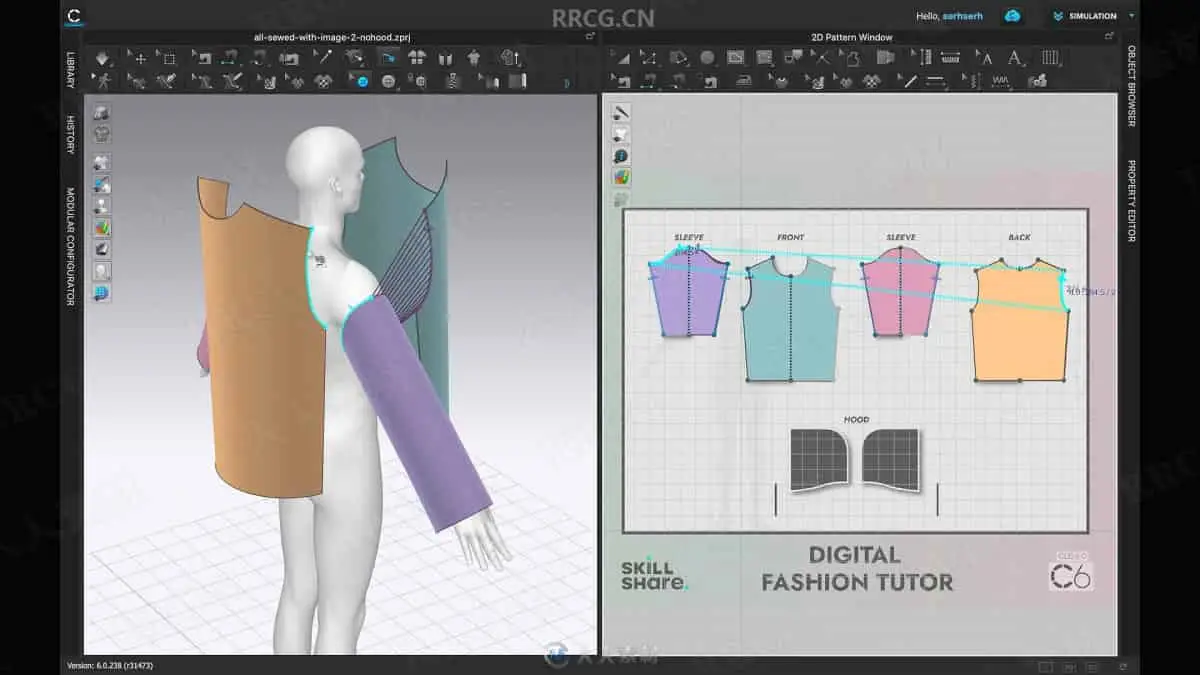Viewport: 1200px width, 675px height.
Task: Expand the 3D window pop-out control
Action: click(x=590, y=37)
